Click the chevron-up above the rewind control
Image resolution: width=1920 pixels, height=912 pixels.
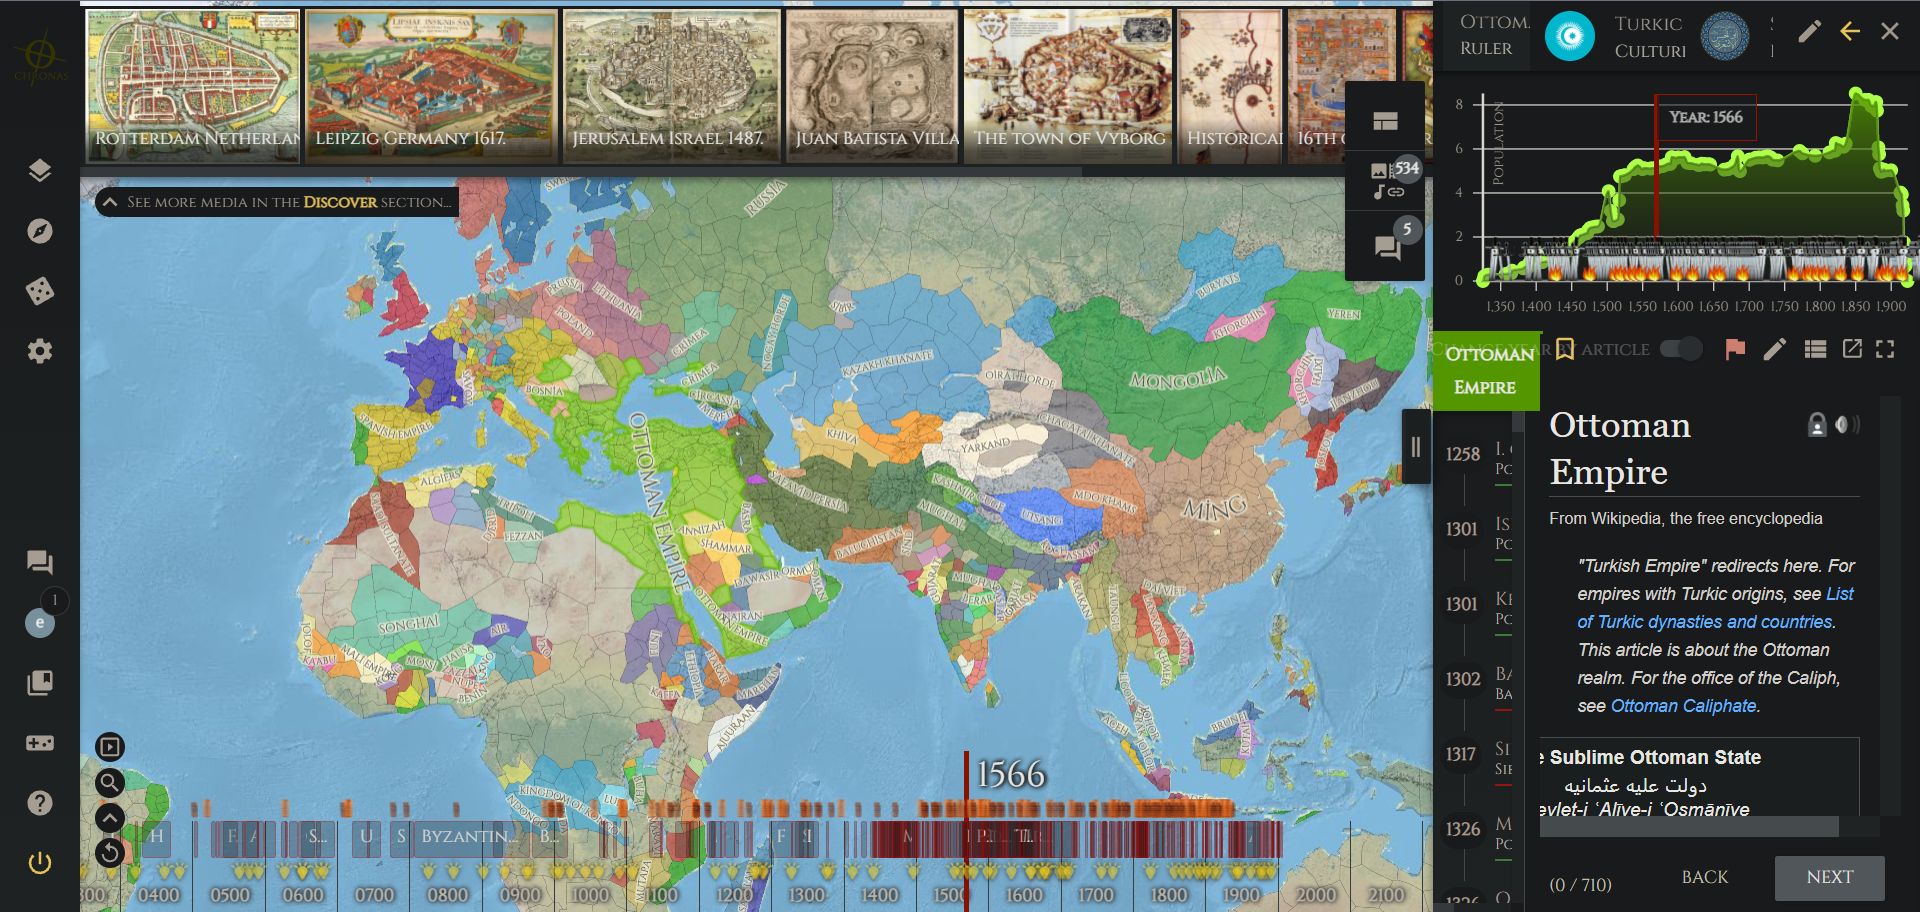pyautogui.click(x=110, y=818)
